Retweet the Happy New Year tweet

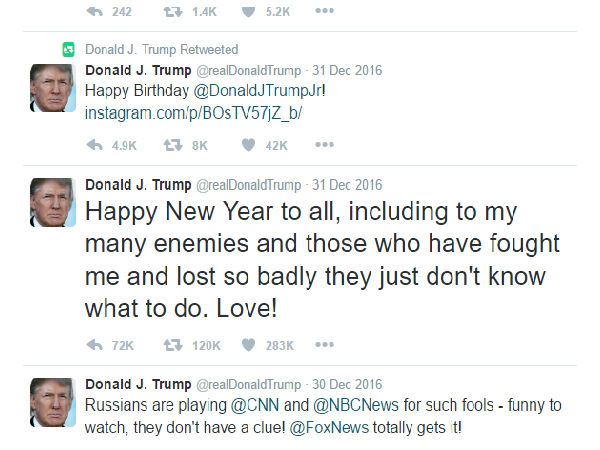click(x=172, y=345)
